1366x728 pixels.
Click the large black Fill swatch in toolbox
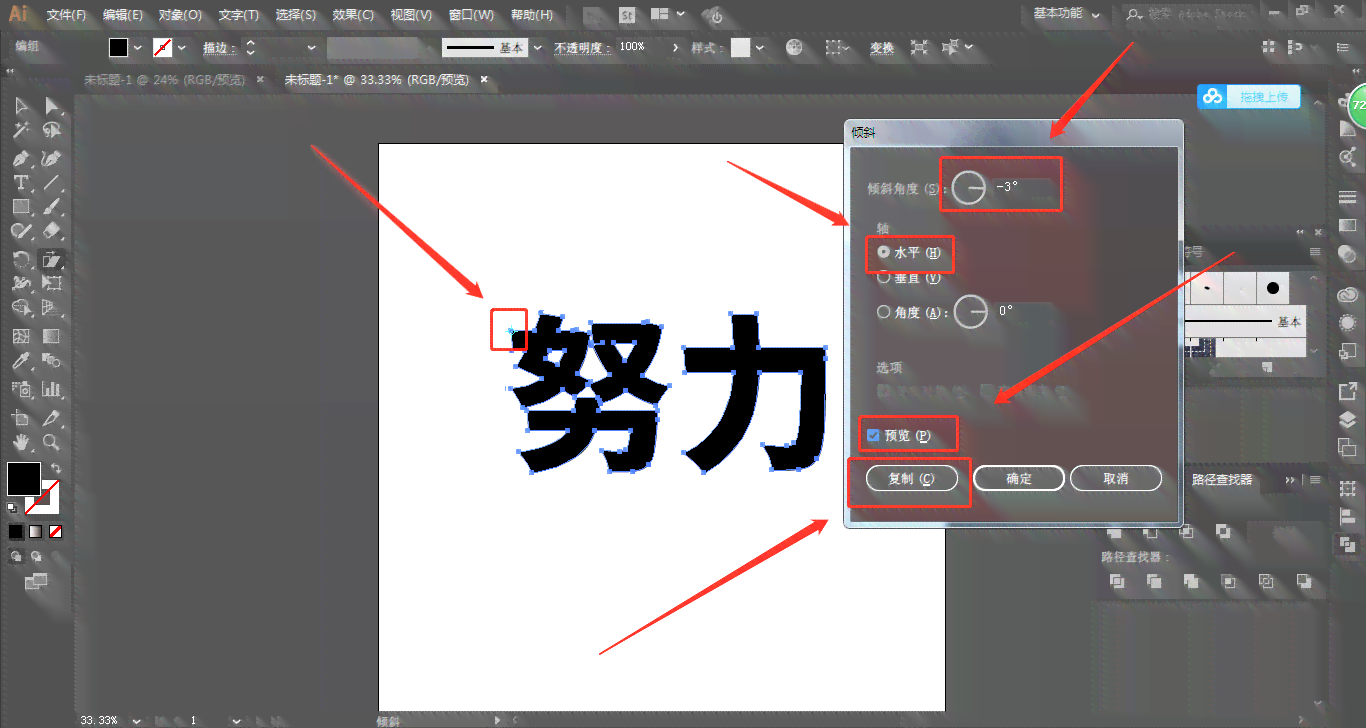point(24,478)
